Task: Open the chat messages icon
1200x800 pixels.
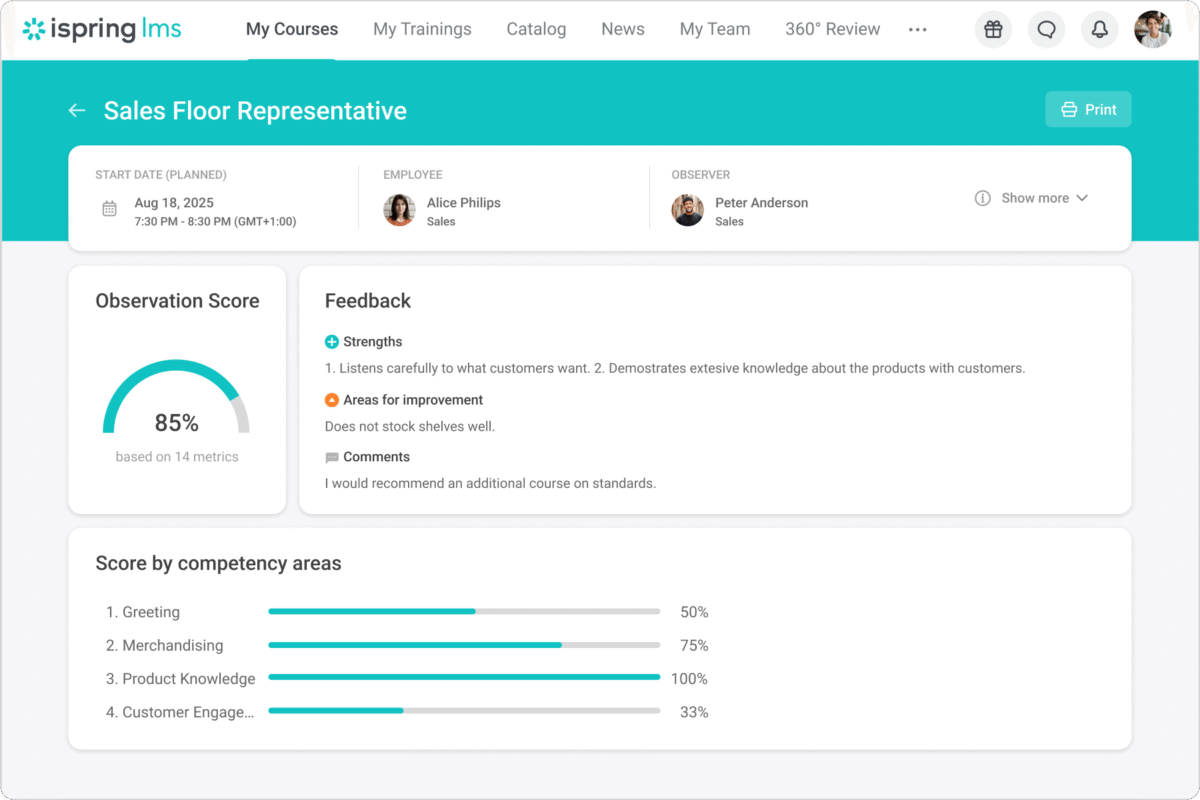Action: 1046,29
